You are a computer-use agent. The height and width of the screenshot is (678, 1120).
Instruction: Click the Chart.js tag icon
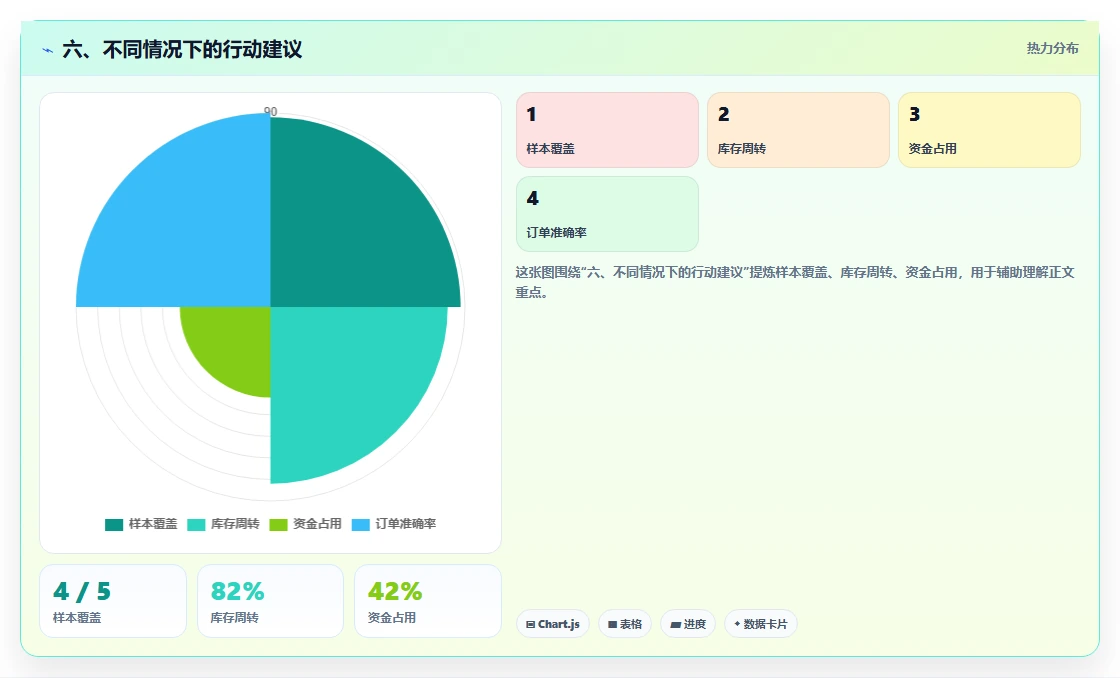point(530,624)
